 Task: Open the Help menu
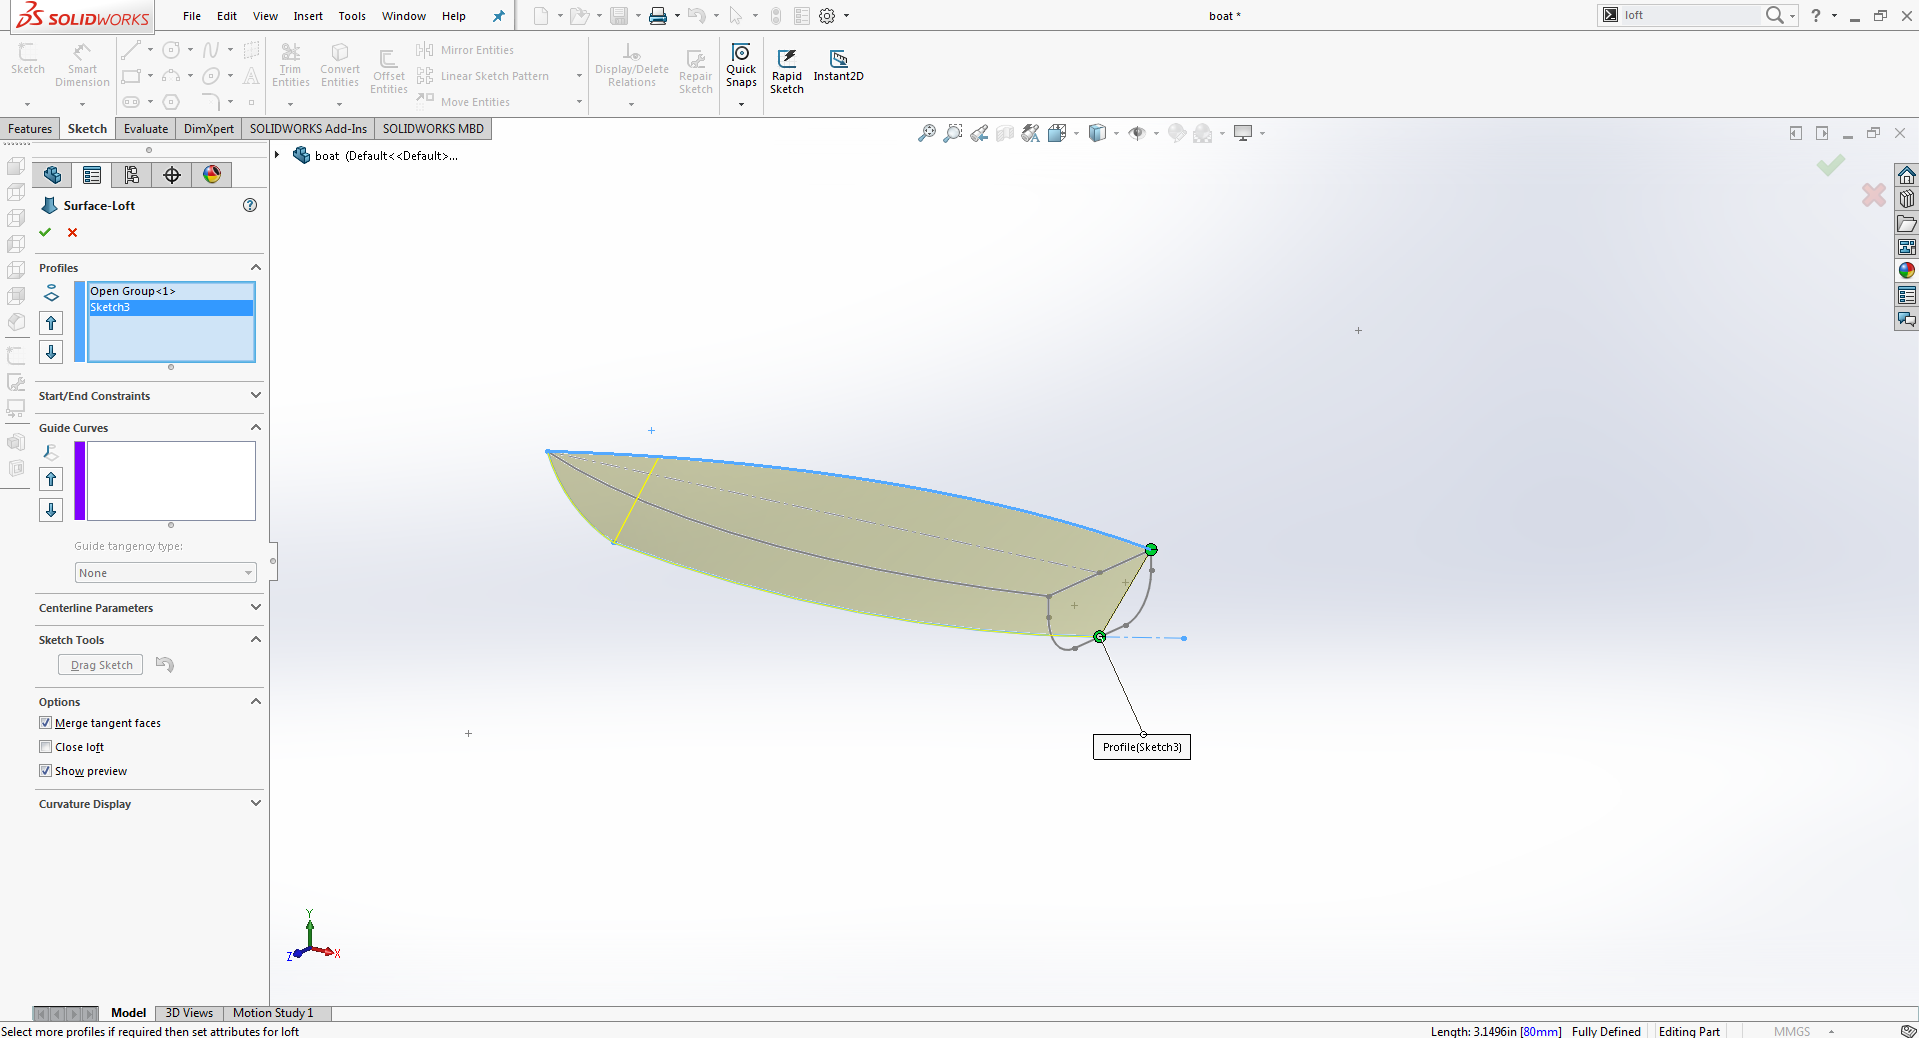454,16
